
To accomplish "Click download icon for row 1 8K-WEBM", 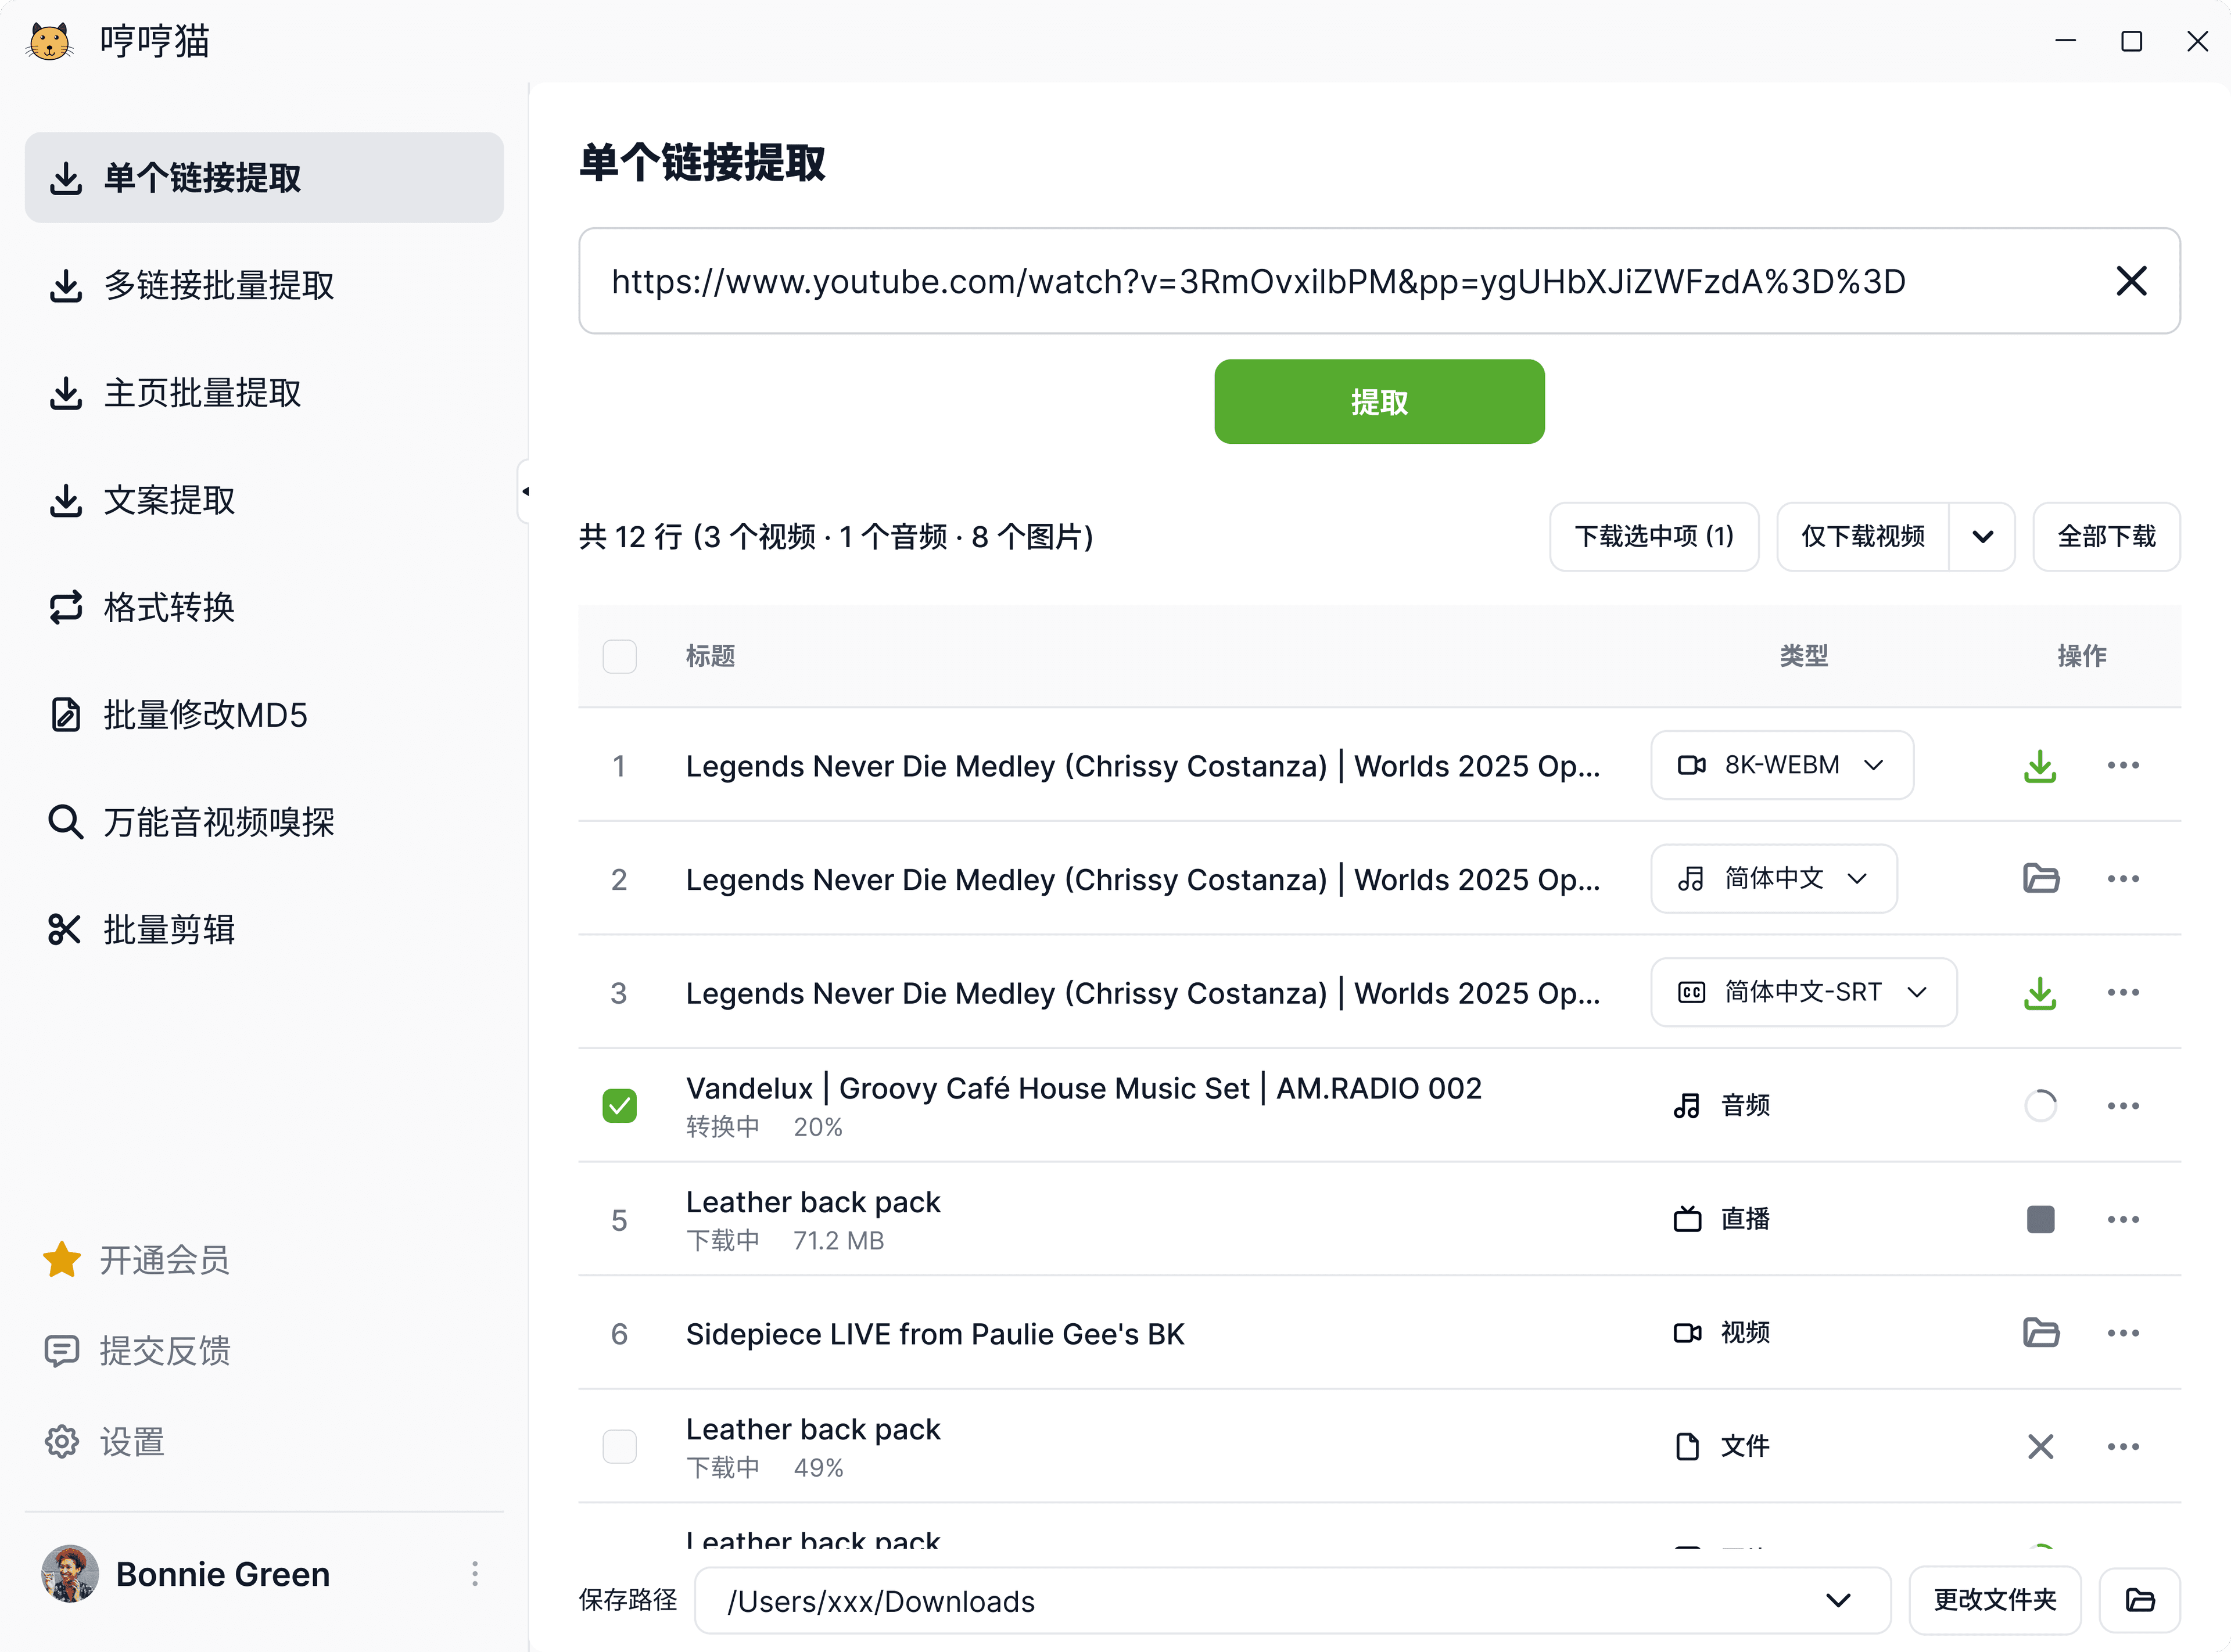I will 2040,766.
